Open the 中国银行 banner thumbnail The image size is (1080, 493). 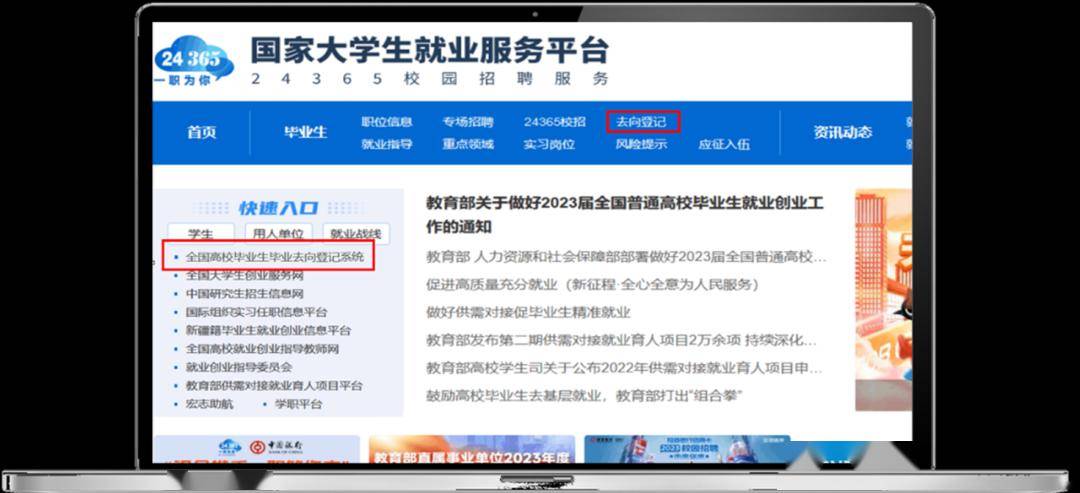(256, 448)
